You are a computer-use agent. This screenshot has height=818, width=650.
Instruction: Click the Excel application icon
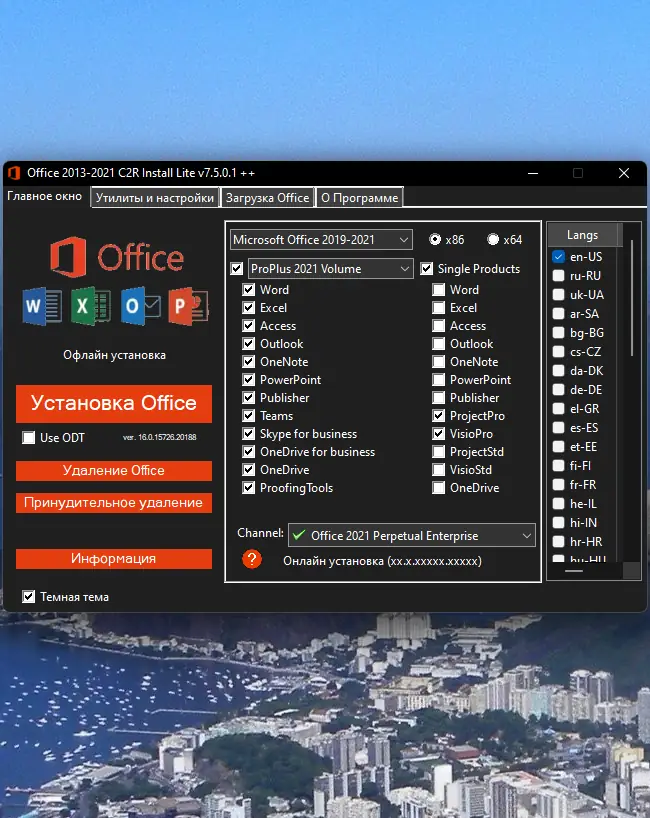[91, 306]
